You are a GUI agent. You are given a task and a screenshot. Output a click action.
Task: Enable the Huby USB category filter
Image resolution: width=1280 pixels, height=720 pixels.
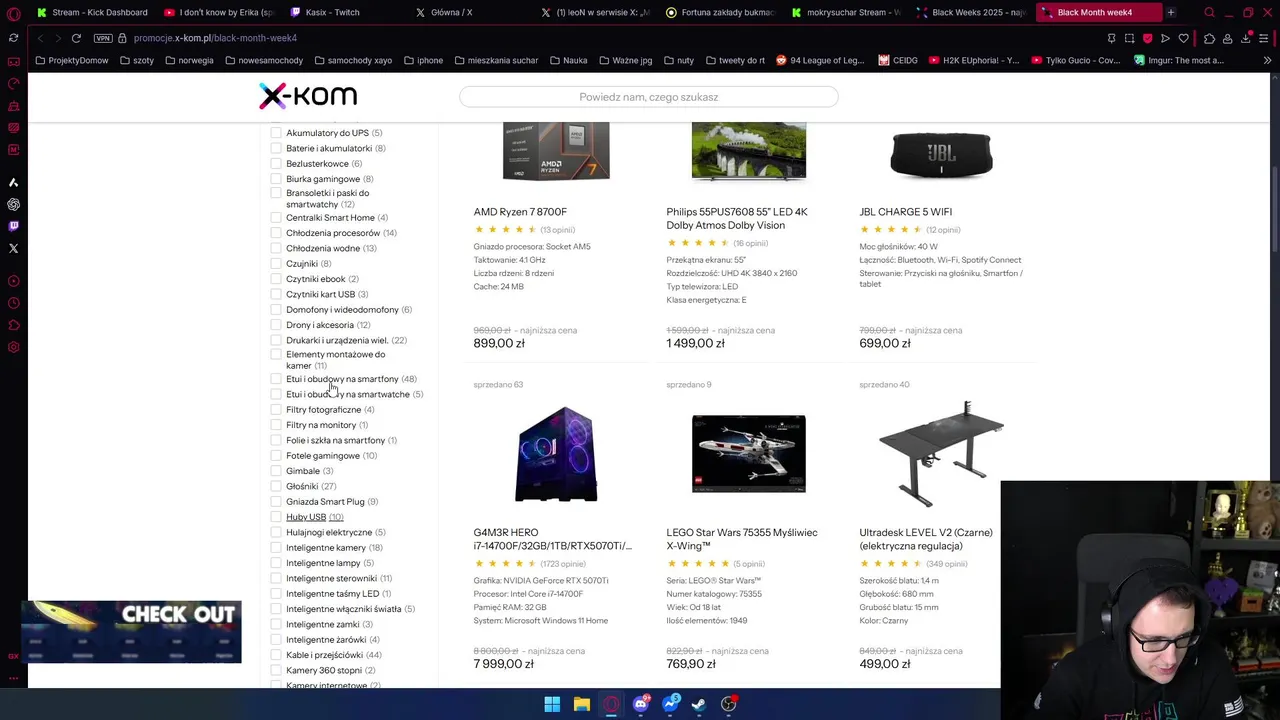click(276, 517)
